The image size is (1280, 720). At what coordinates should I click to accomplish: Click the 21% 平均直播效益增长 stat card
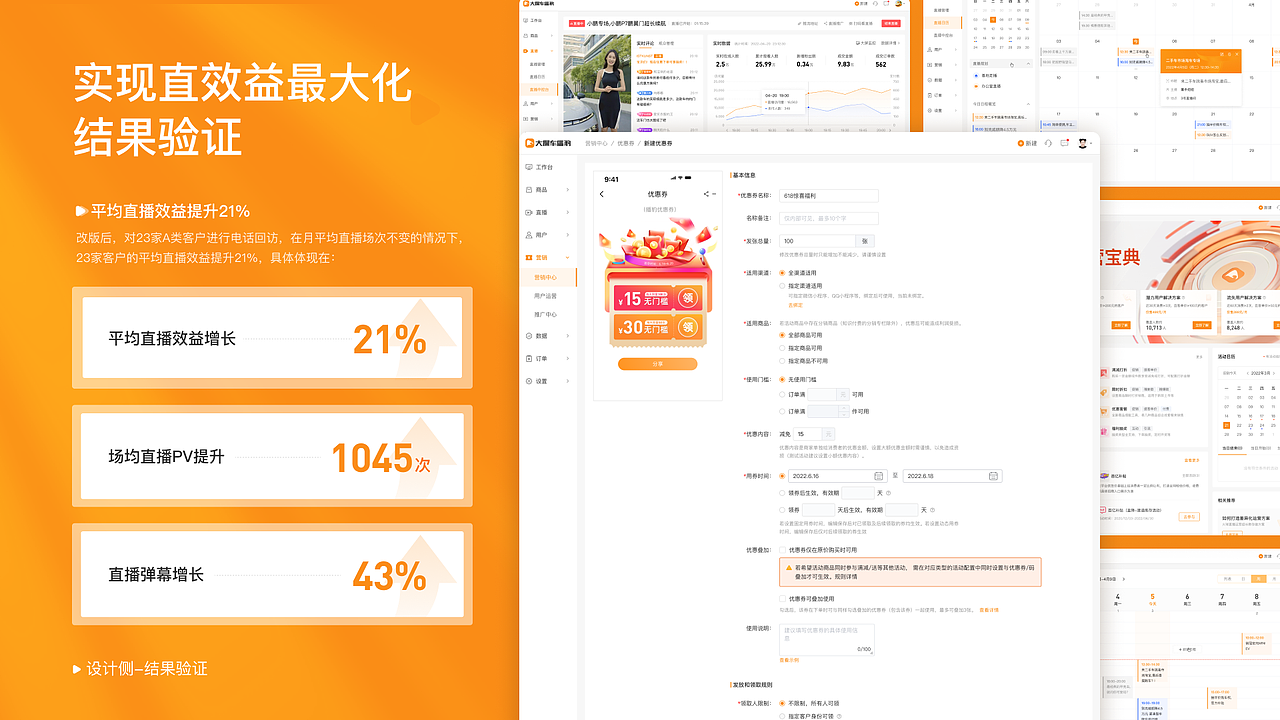272,338
